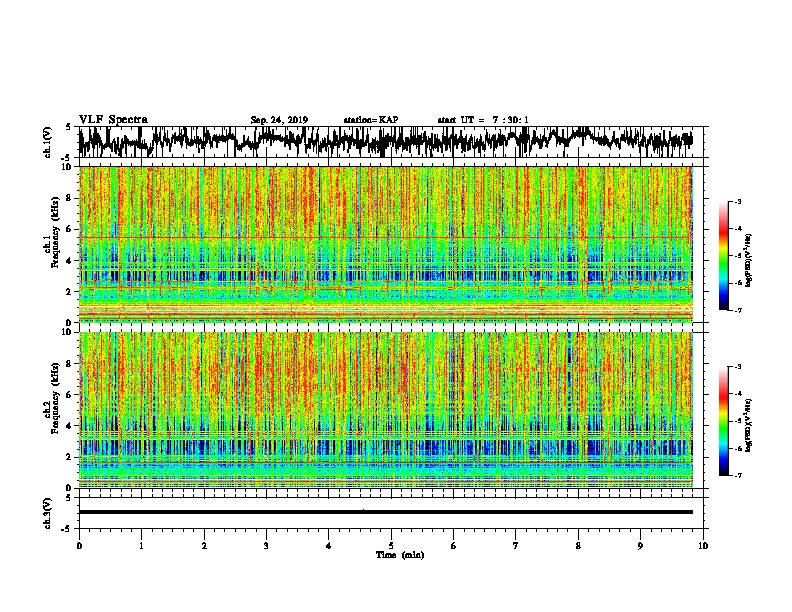Viewport: 792px width, 612px height.
Task: Click the "ch.1(V)" axis label
Action: pyautogui.click(x=48, y=142)
